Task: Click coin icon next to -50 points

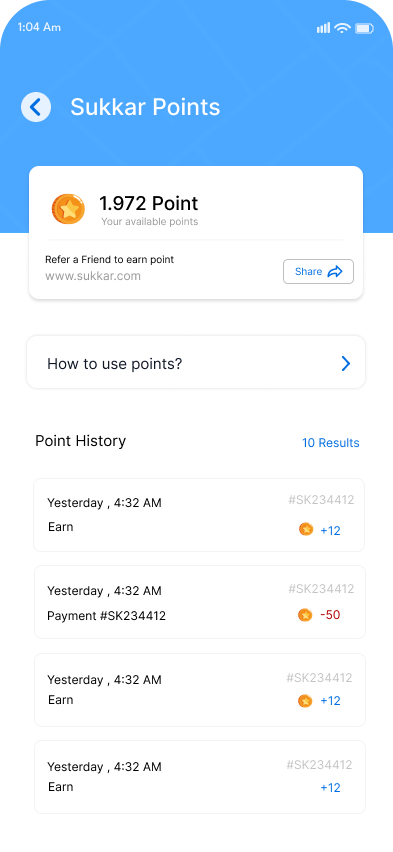Action: (305, 615)
